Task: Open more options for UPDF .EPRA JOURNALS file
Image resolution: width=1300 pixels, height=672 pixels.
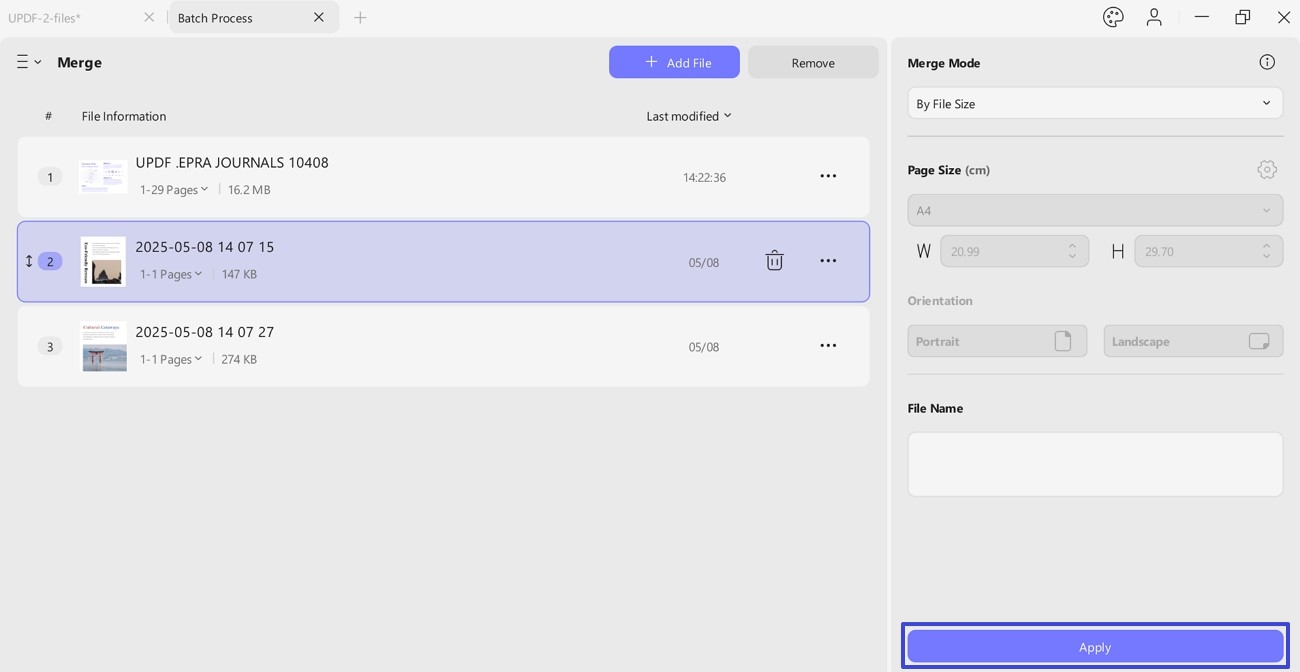Action: [828, 176]
